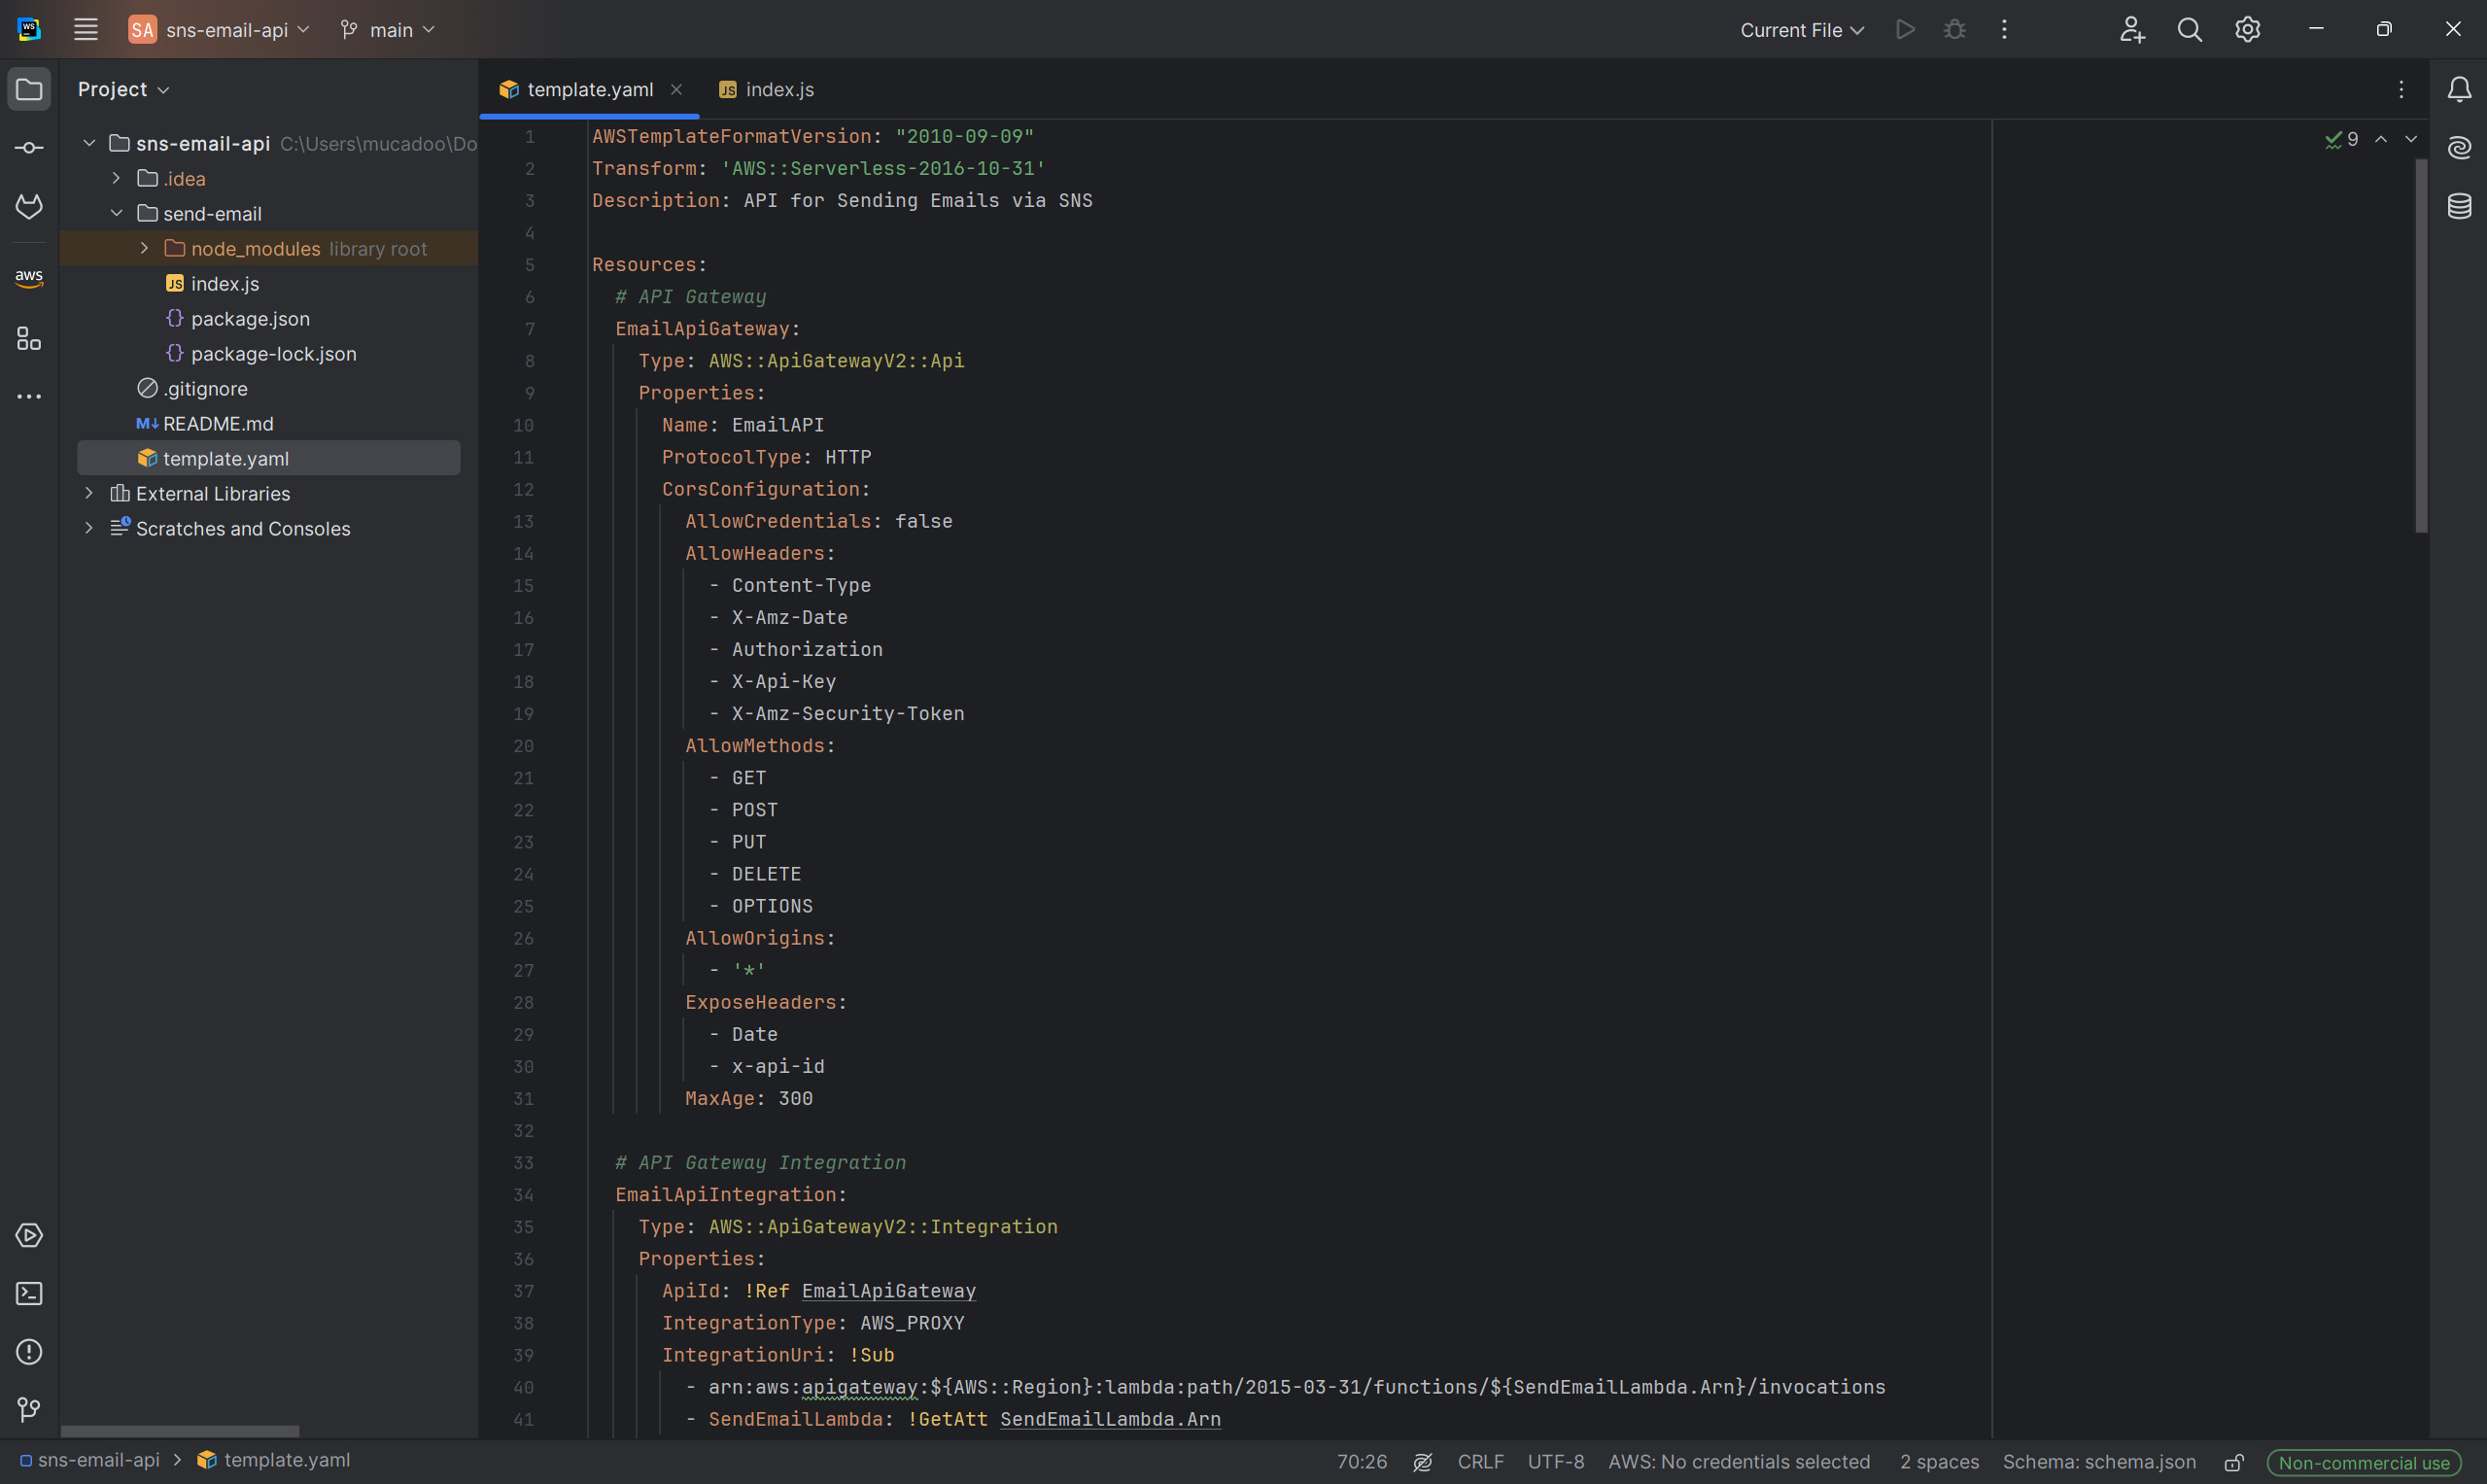The width and height of the screenshot is (2487, 1484).
Task: Expand the node_modules folder
Action: pyautogui.click(x=144, y=248)
